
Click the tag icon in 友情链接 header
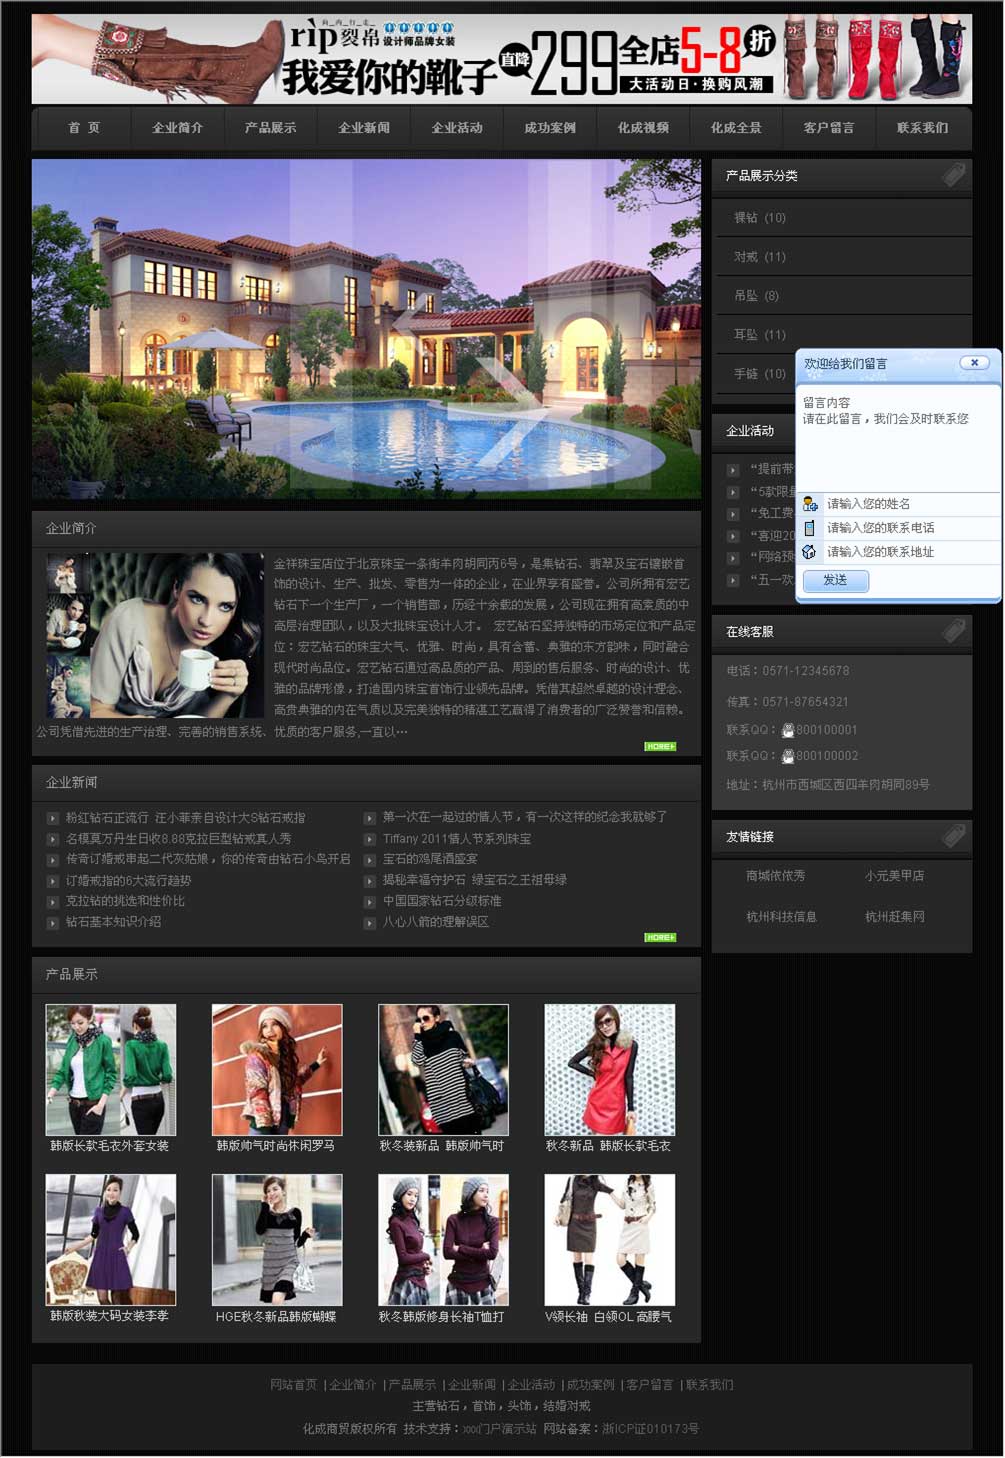coord(954,836)
